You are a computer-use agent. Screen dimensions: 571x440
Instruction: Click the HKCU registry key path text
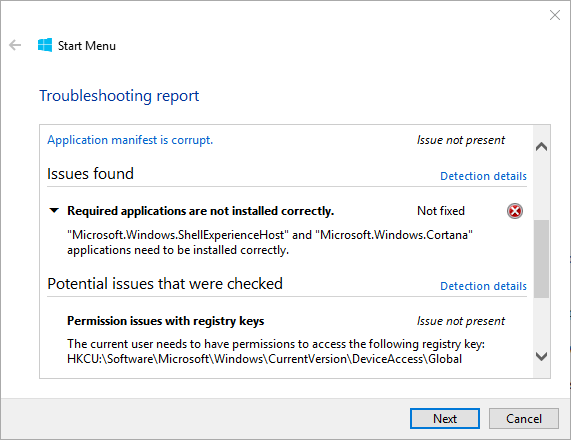[264, 359]
